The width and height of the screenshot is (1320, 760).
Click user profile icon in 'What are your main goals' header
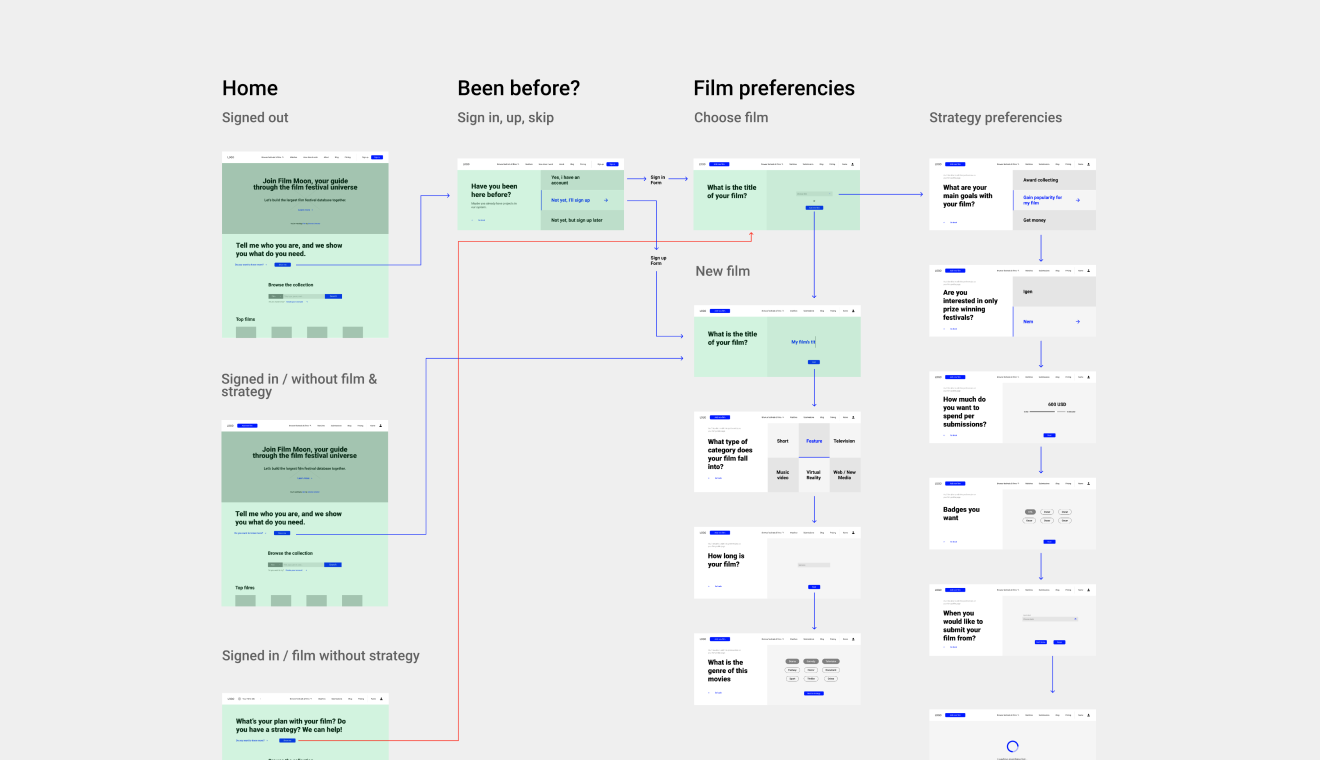point(1089,164)
